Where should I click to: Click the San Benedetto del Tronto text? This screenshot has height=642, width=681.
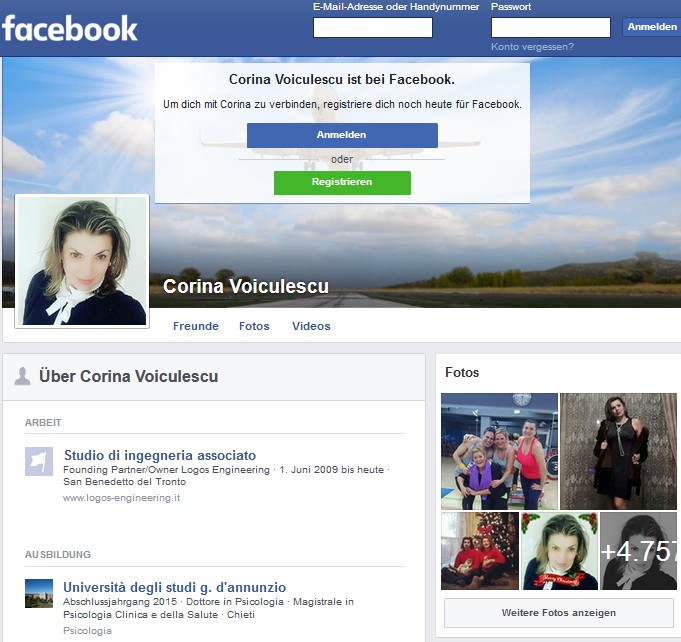124,482
